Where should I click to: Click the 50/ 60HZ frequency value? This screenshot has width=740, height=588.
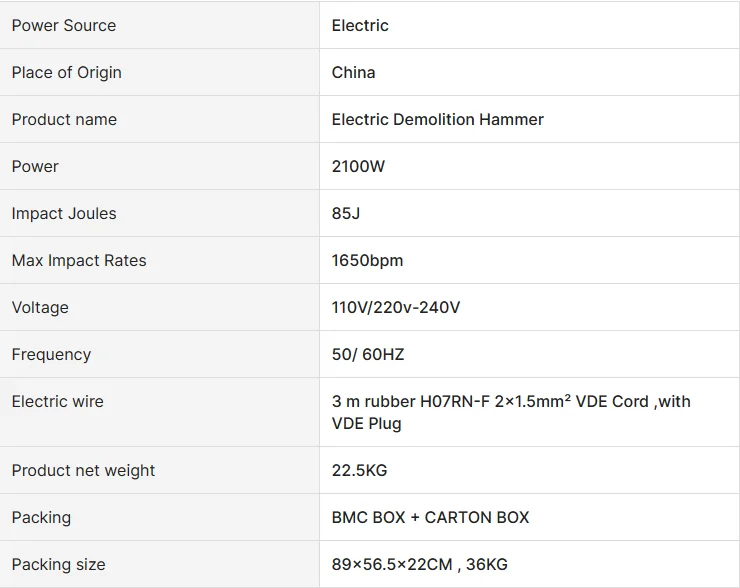pyautogui.click(x=368, y=354)
